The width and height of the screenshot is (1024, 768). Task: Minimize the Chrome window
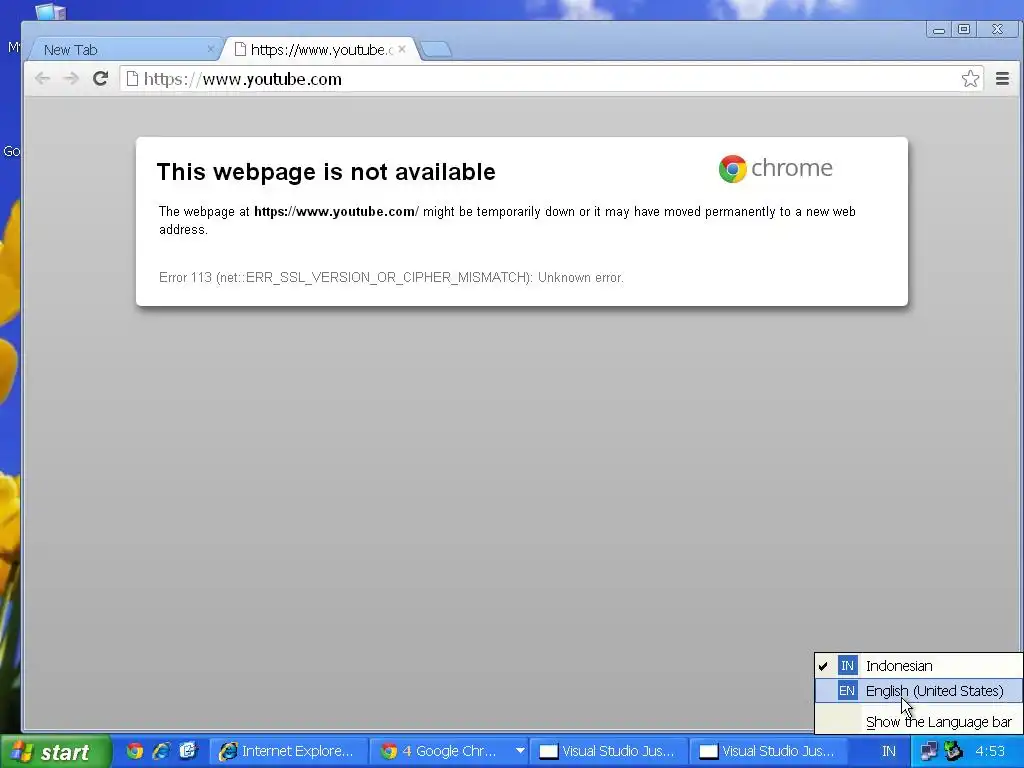(x=939, y=30)
